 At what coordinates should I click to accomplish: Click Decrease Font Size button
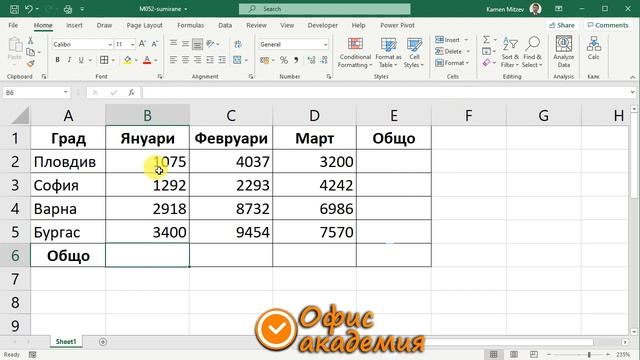tap(155, 44)
